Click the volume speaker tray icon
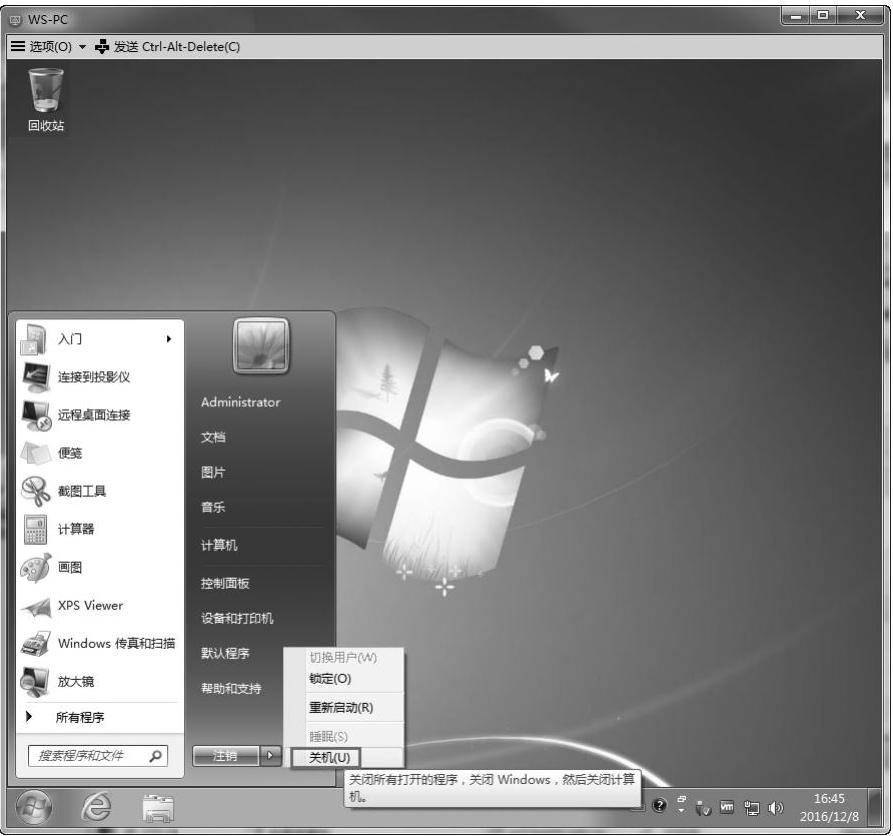The width and height of the screenshot is (893, 836). (x=775, y=808)
